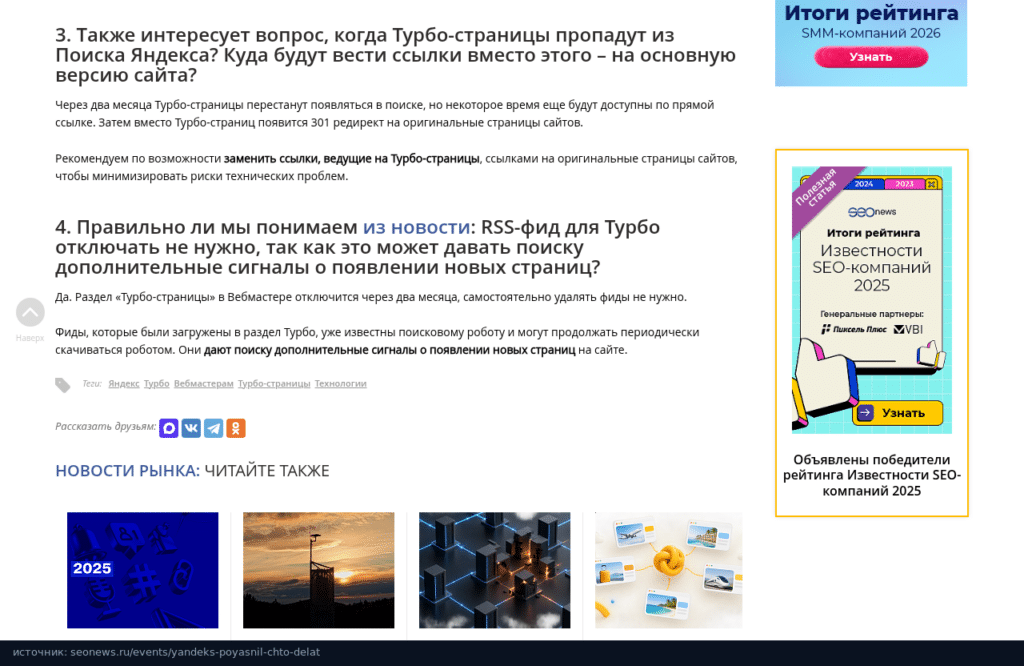The height and width of the screenshot is (666, 1024).
Task: Click heading 3 starting 'Также интересует вопрос'
Action: [x=396, y=55]
